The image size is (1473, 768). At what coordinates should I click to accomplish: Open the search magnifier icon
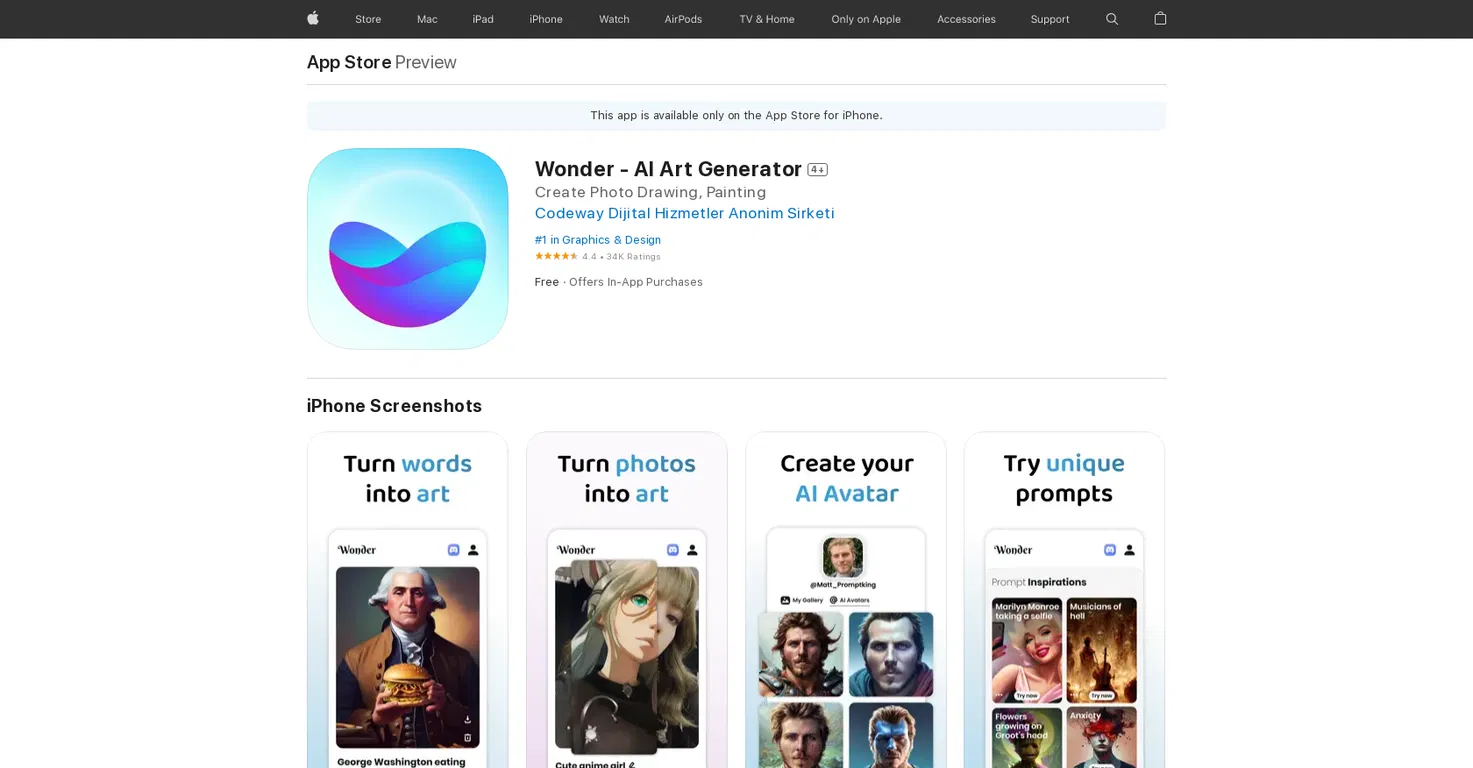coord(1111,19)
